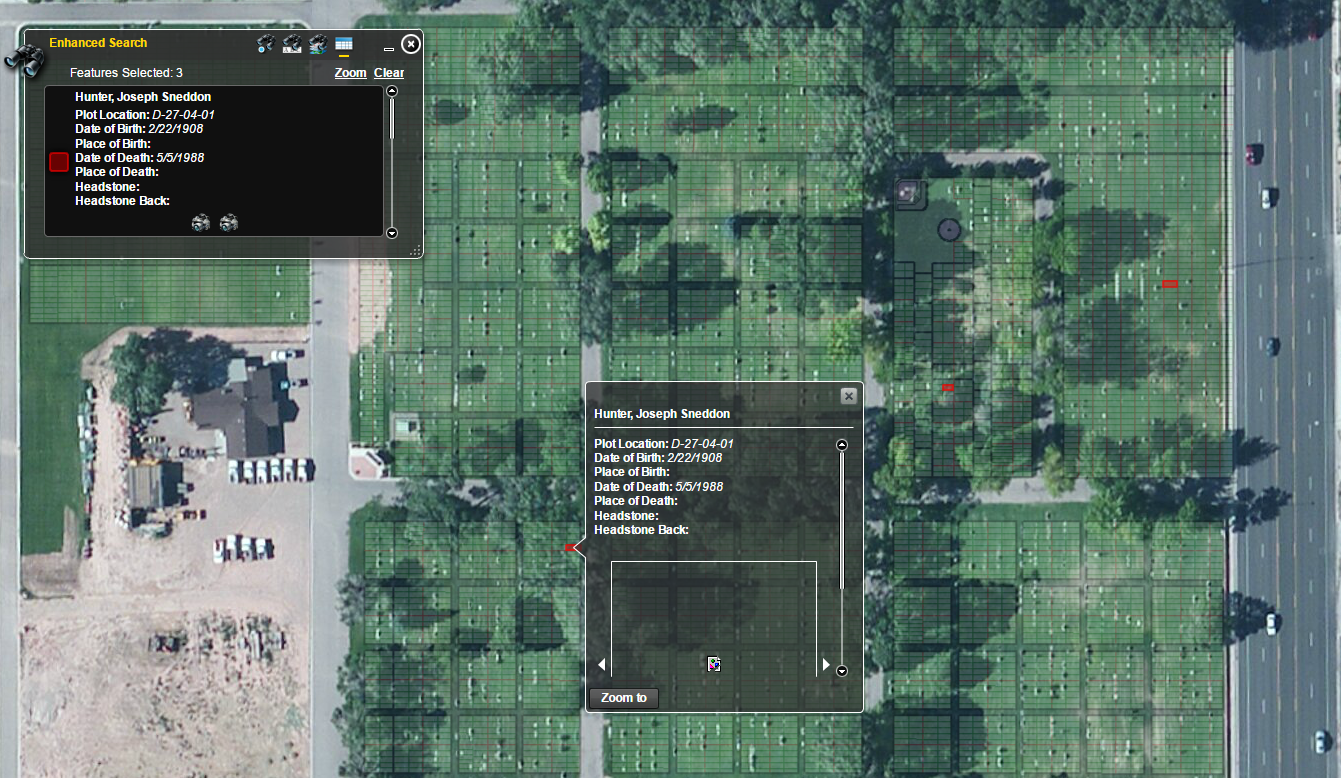
Task: Click 'Date of Death: 5/5/1988' in Enhanced Search
Action: [140, 158]
